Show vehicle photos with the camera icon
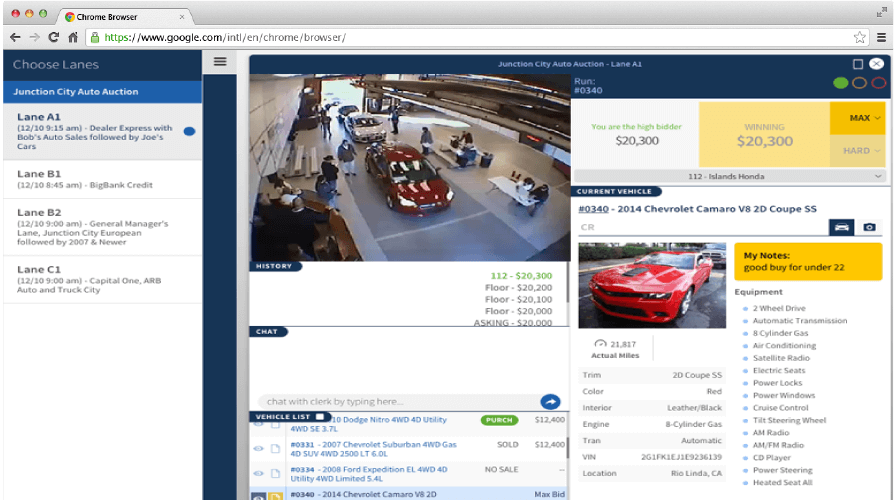 [x=869, y=227]
